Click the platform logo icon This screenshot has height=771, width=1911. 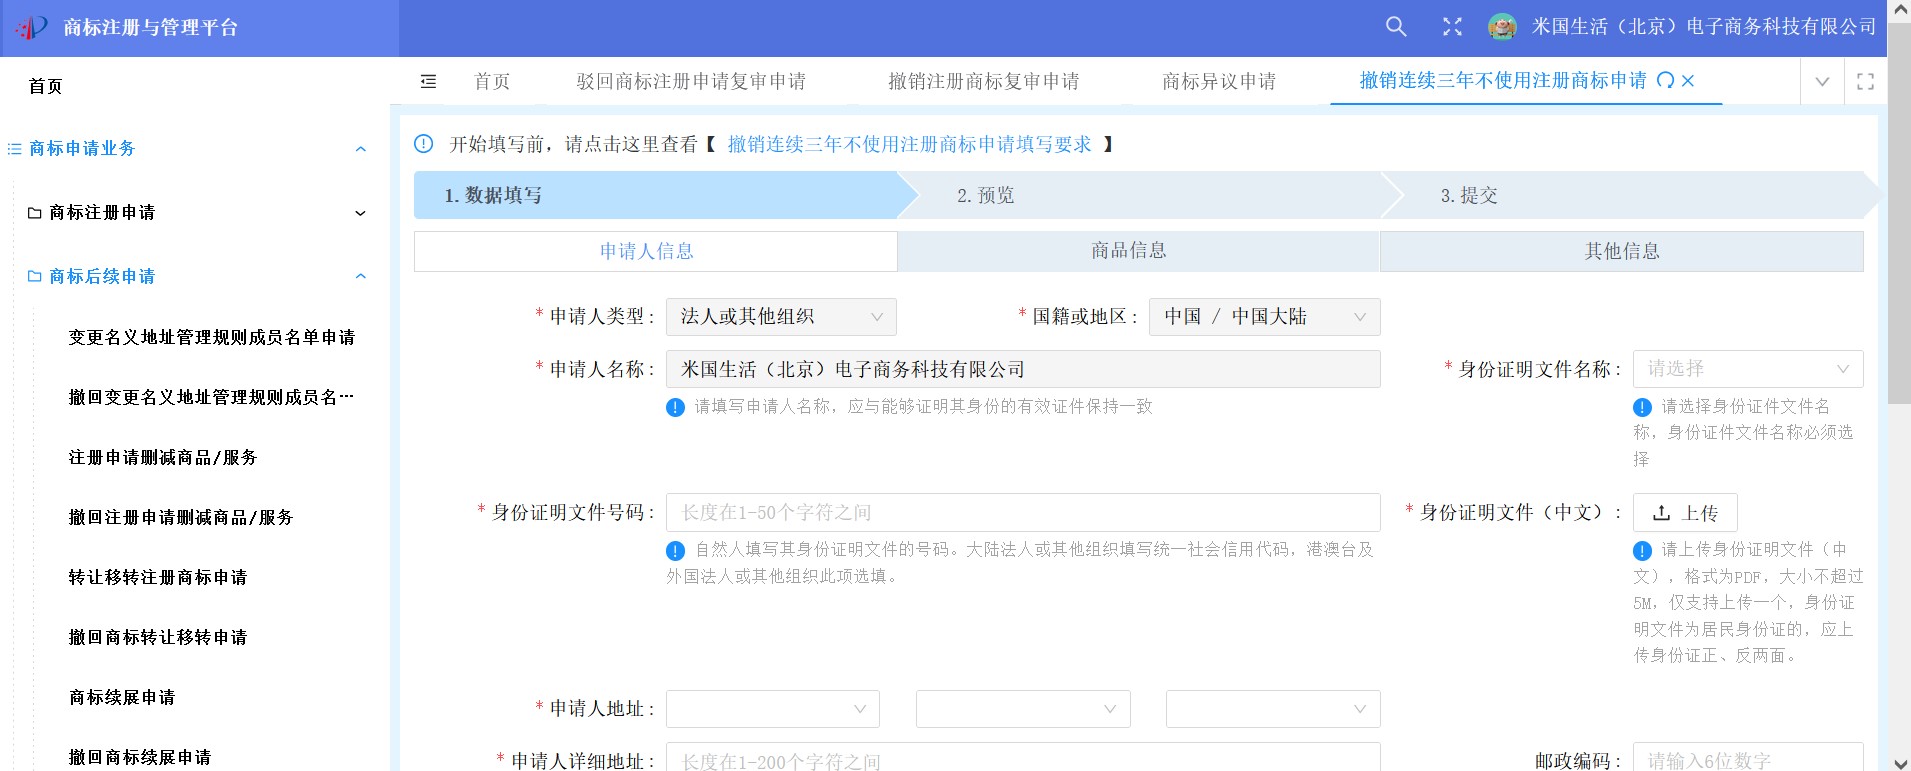coord(31,28)
